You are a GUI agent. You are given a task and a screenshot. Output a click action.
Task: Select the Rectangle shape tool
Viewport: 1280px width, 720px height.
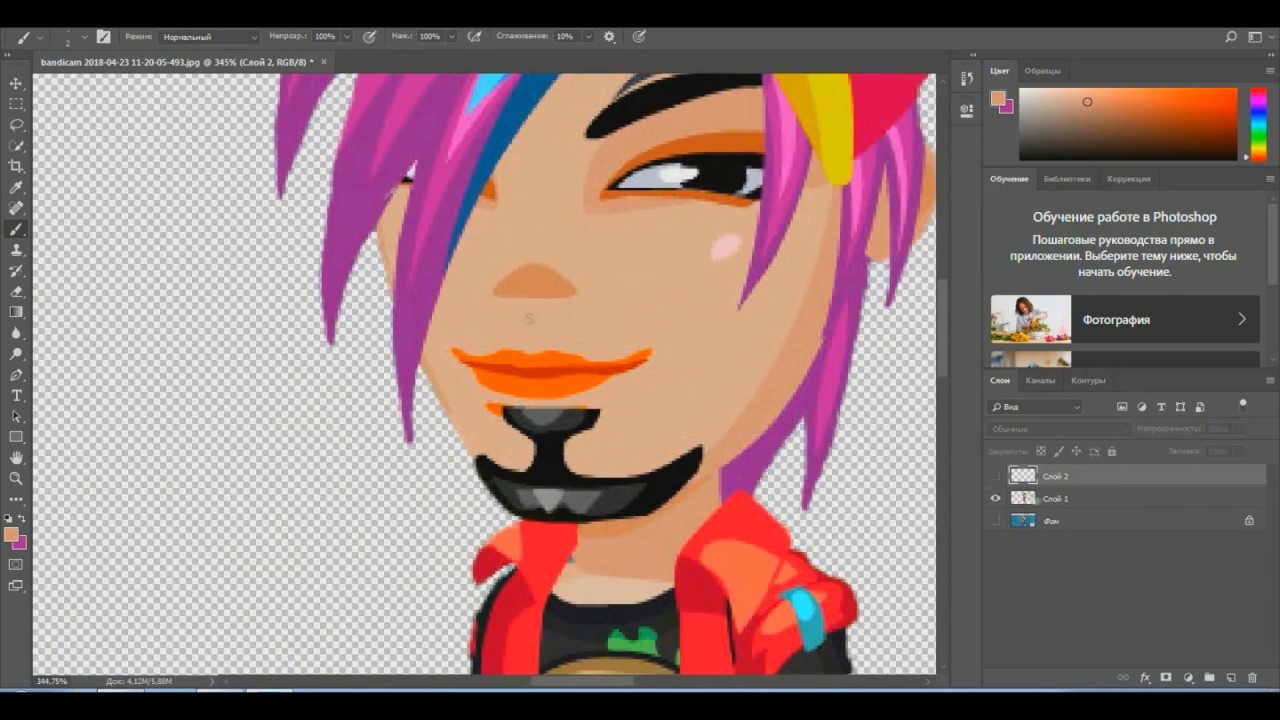point(16,437)
